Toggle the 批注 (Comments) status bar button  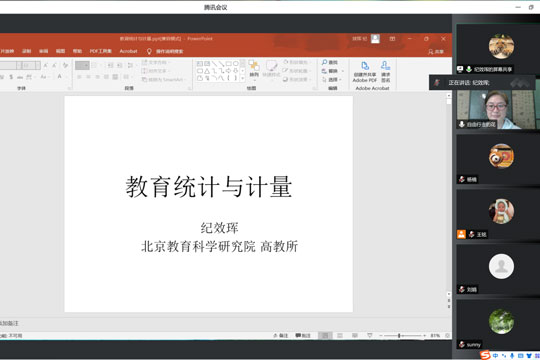303,336
